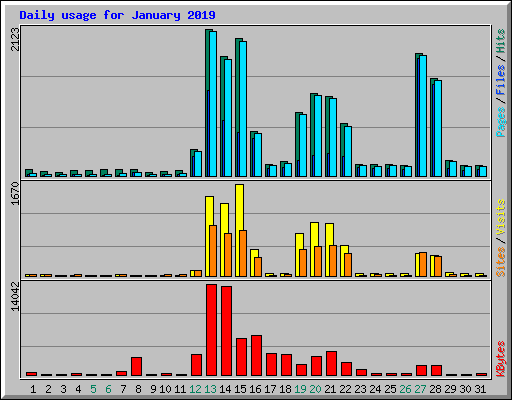This screenshot has width=512, height=400.
Task: Click the "Visits" legend label
Action: pos(500,217)
